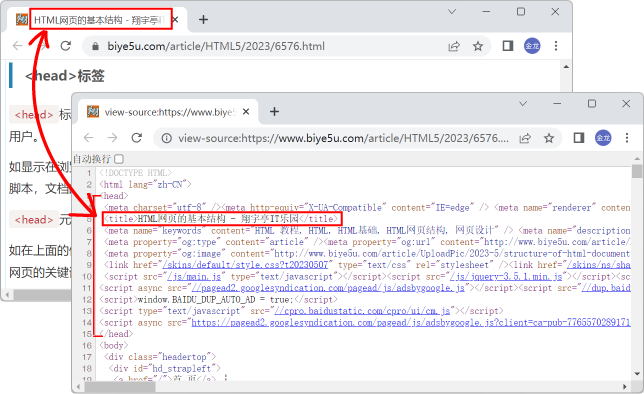Screen dimensions: 644x394
Task: Open adsbygoogle.js link on line 11
Action: 328,288
